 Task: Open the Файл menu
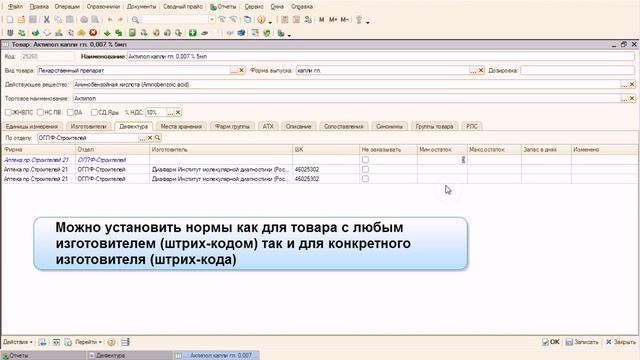(x=16, y=7)
